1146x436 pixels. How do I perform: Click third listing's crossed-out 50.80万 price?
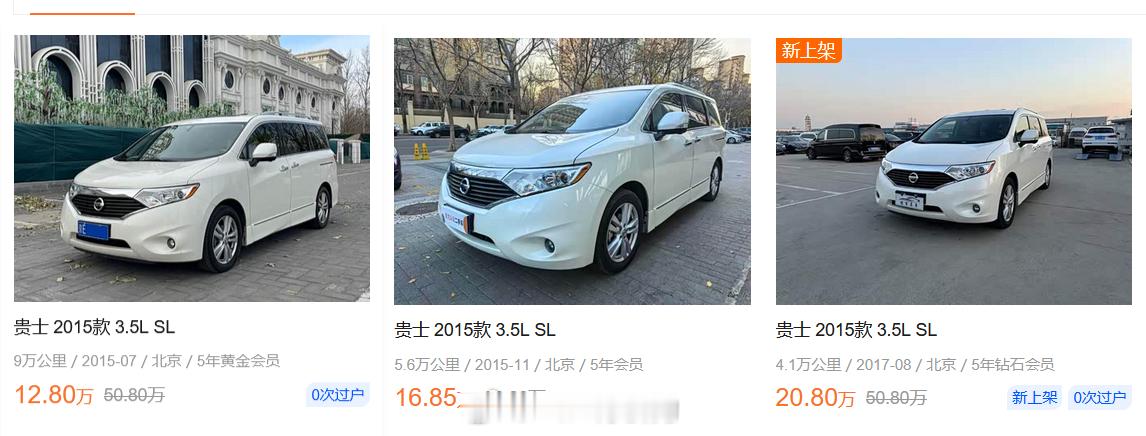click(x=897, y=398)
